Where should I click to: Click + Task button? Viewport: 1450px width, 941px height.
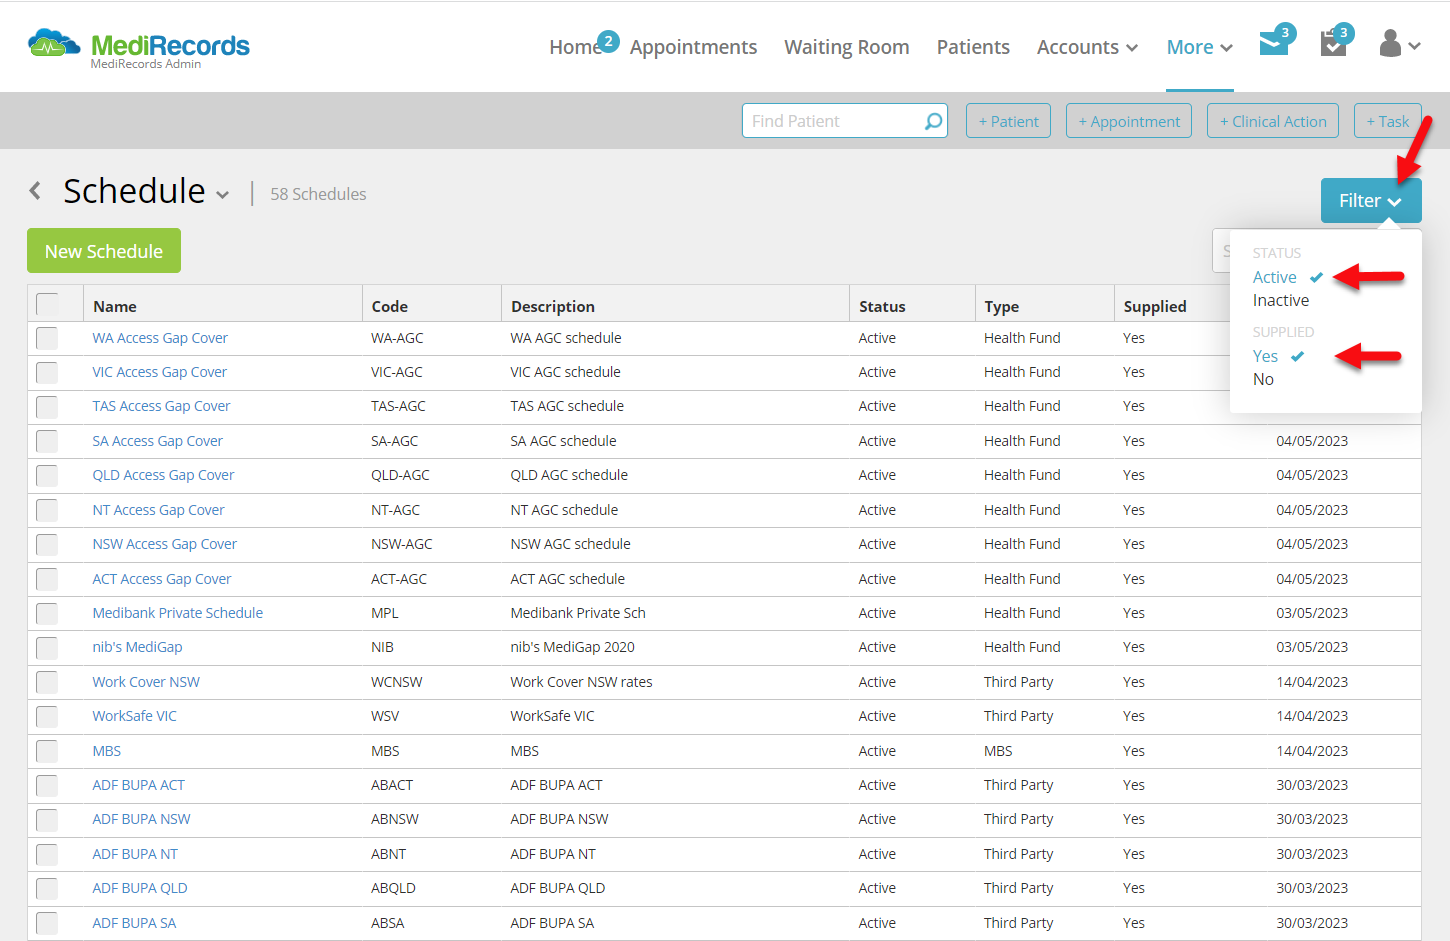(1388, 121)
